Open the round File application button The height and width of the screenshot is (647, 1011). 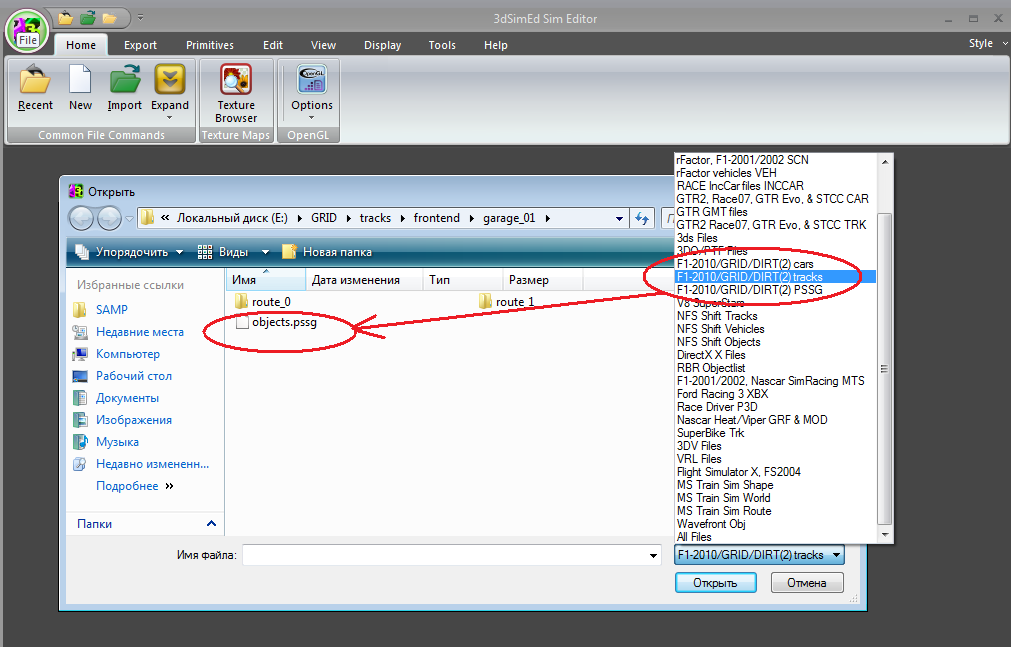pyautogui.click(x=28, y=30)
